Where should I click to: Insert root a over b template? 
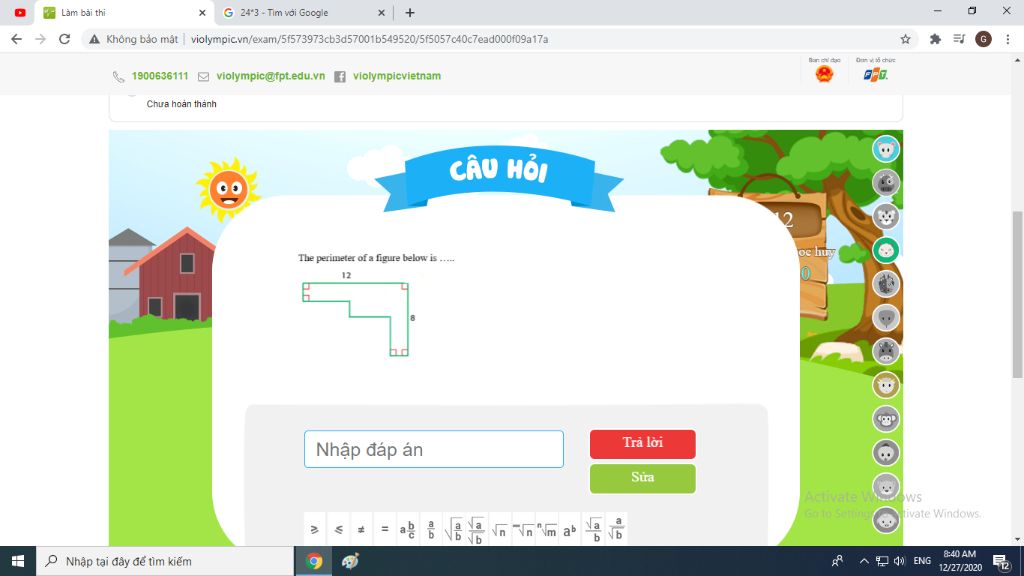(593, 529)
